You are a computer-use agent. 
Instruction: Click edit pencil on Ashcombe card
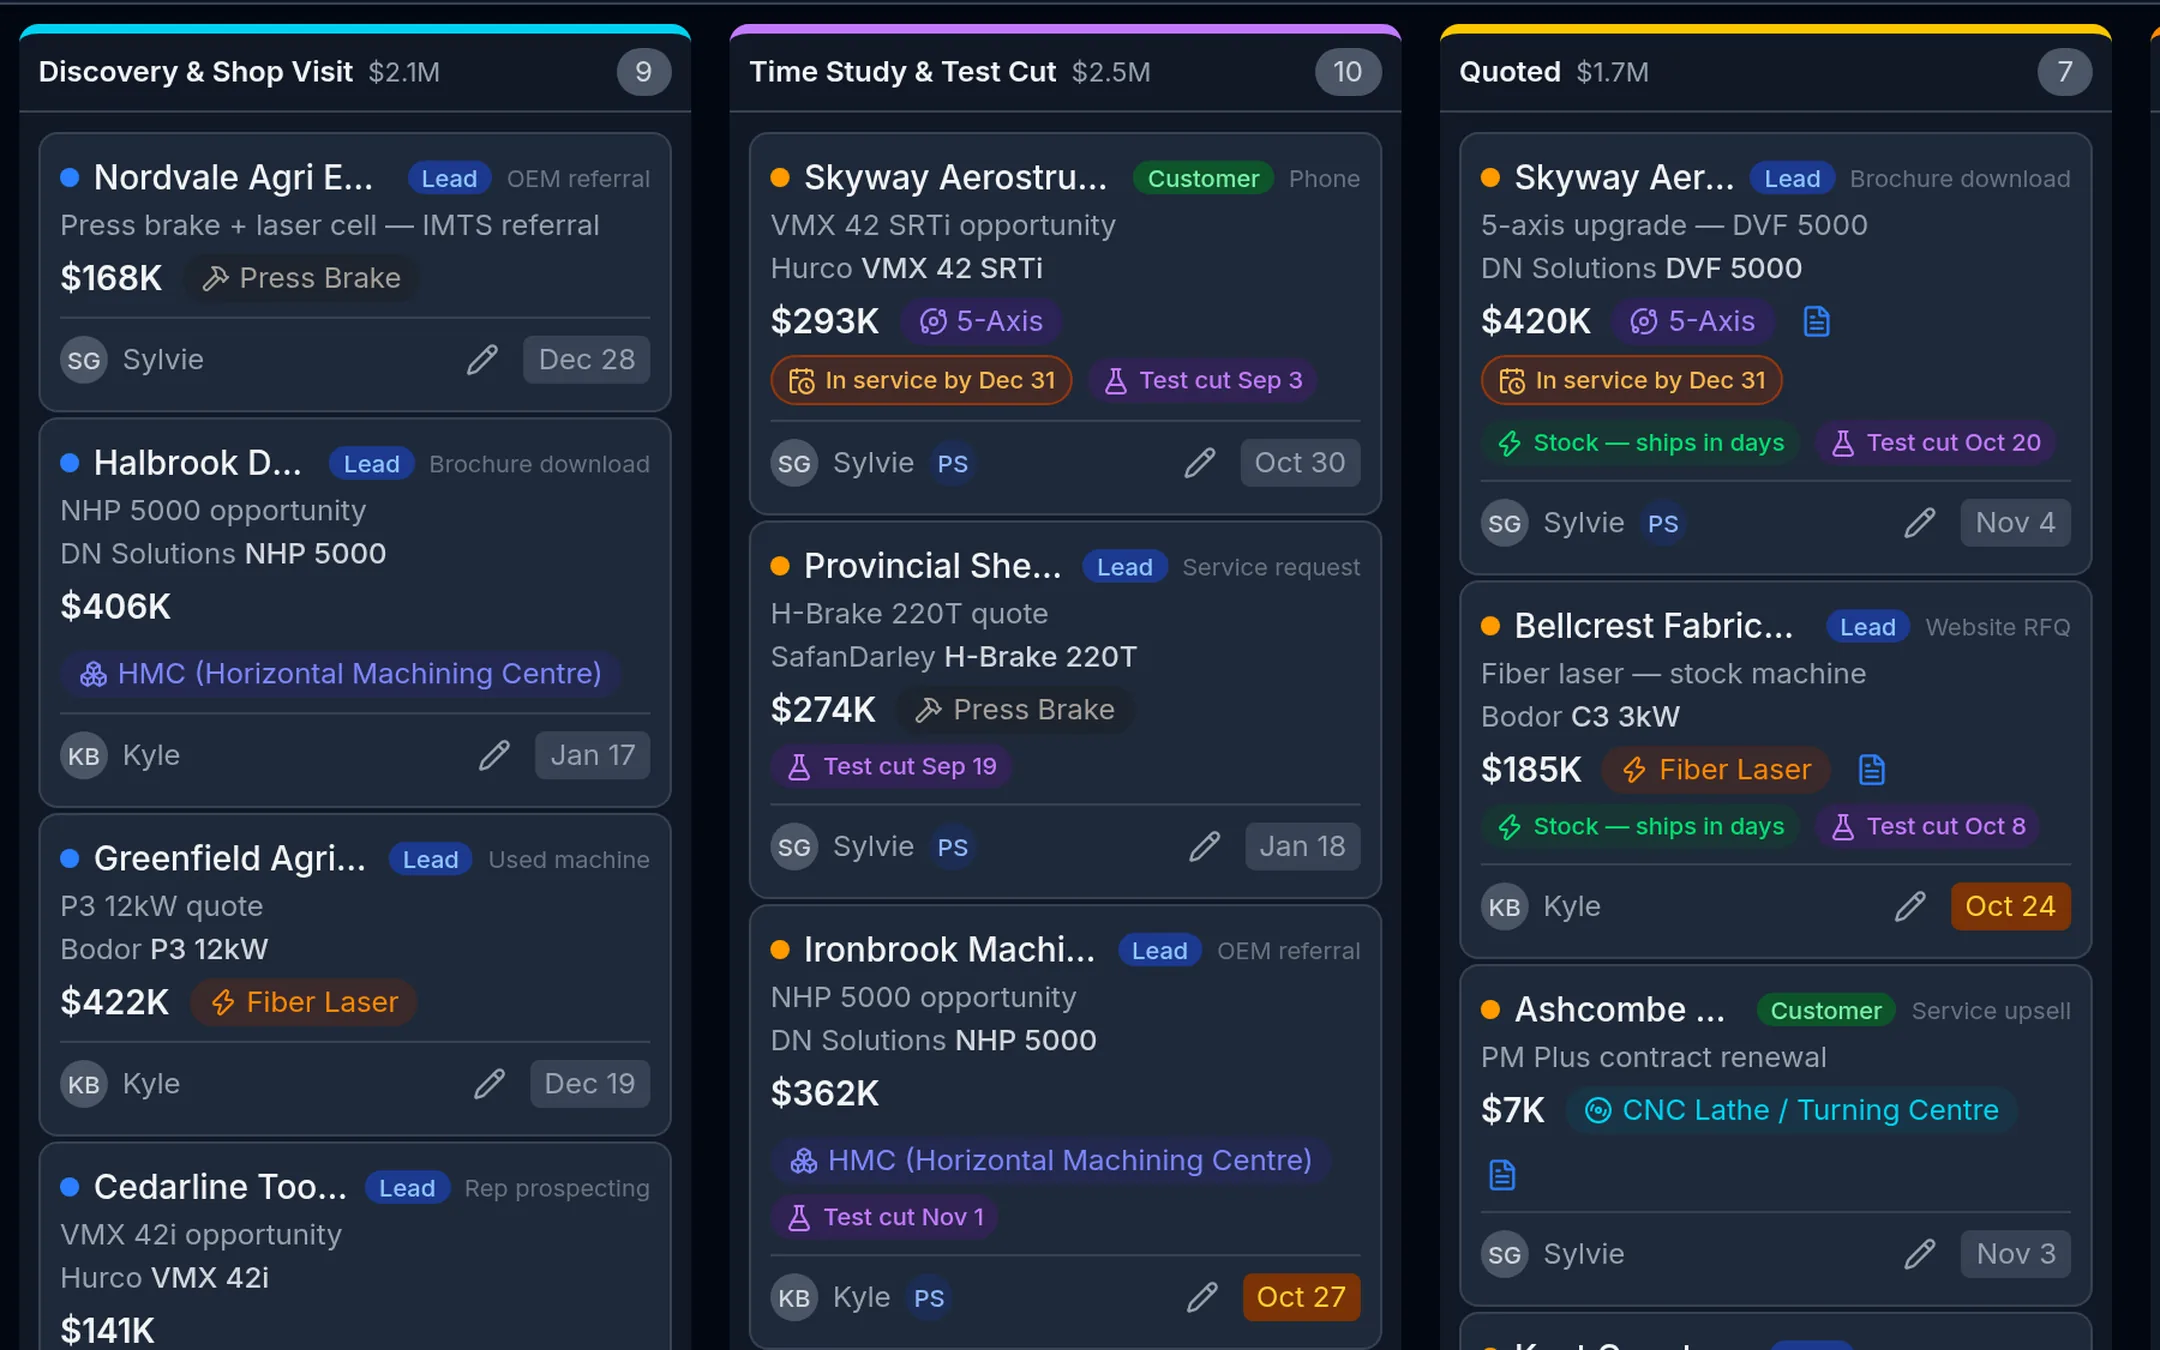[1920, 1254]
